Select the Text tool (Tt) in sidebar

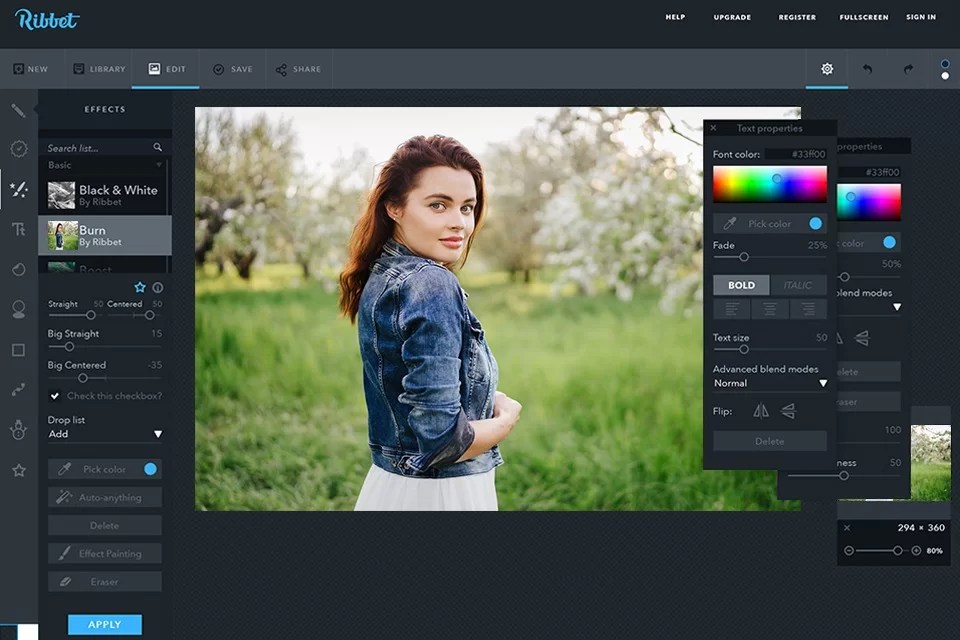18,229
